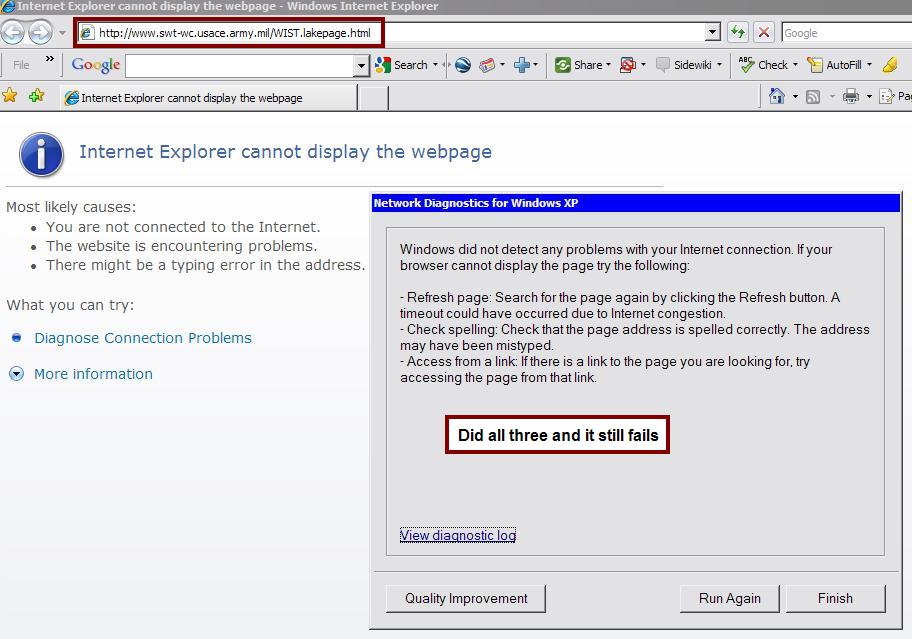This screenshot has height=639, width=912.
Task: Click the red Stop loading icon
Action: coord(764,32)
